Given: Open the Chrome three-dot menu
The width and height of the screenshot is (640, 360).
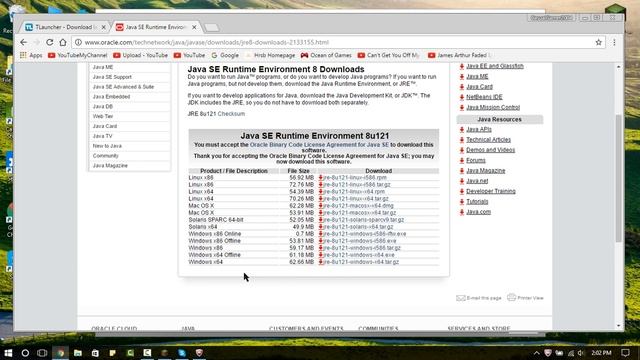Looking at the screenshot, I should (x=614, y=42).
